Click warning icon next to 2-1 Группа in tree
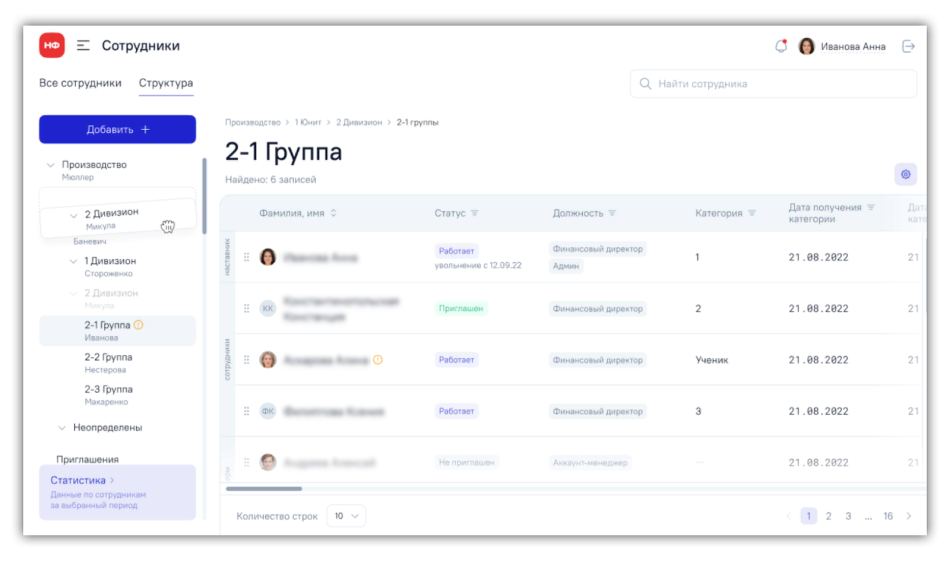This screenshot has height=561, width=950. (138, 325)
